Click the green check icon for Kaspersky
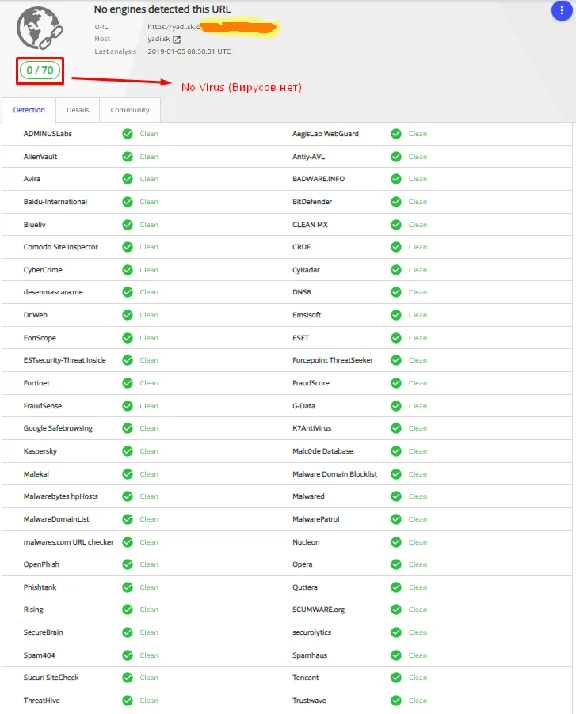 127,451
